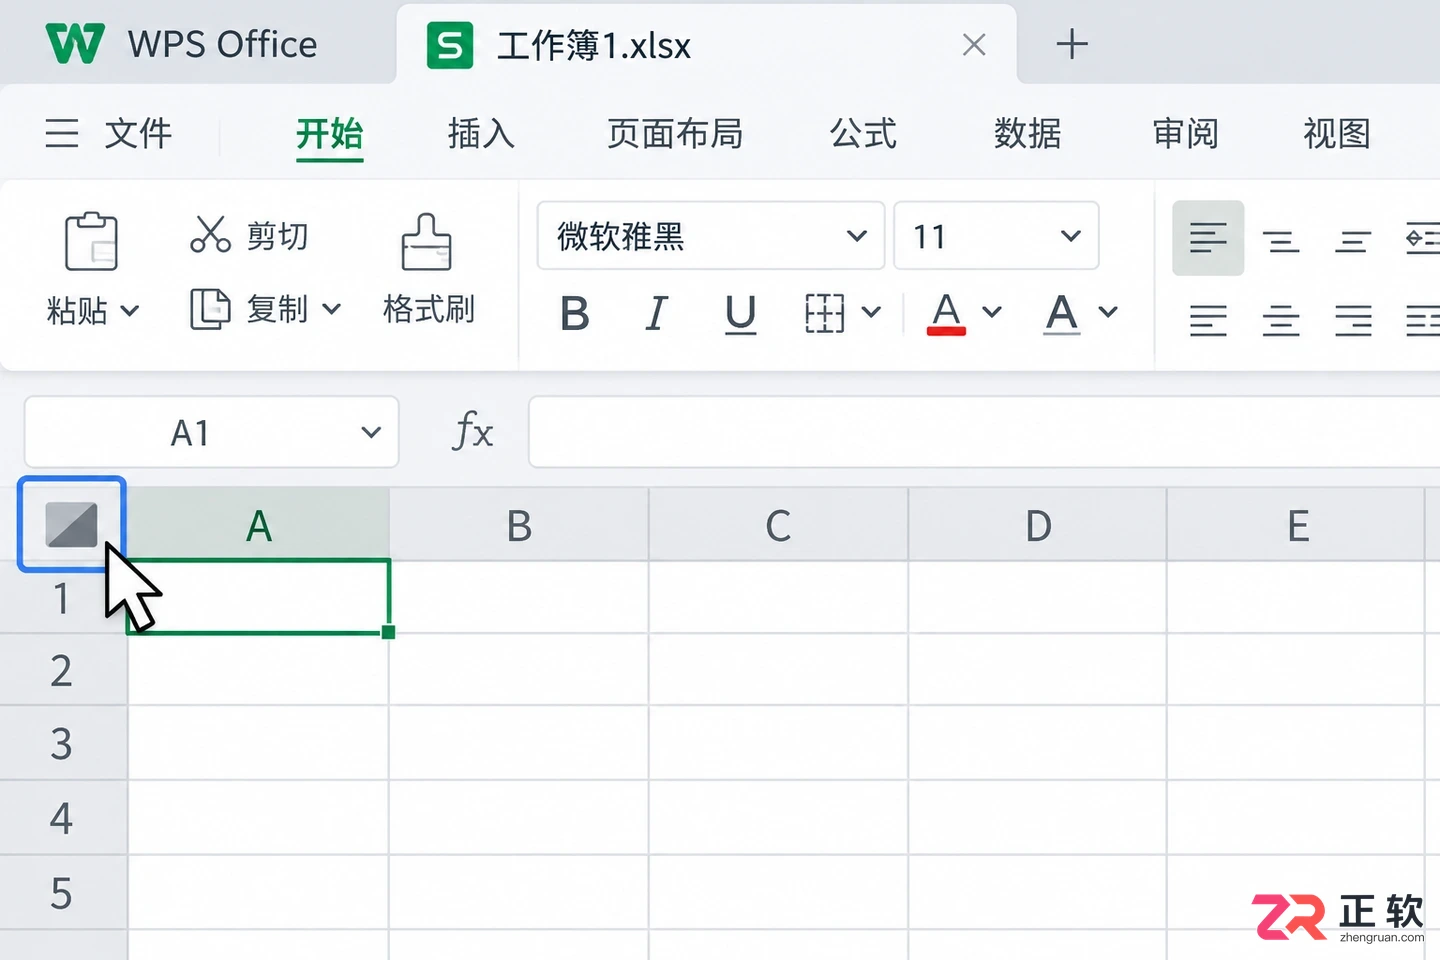Click the fx insert function icon

tap(472, 432)
